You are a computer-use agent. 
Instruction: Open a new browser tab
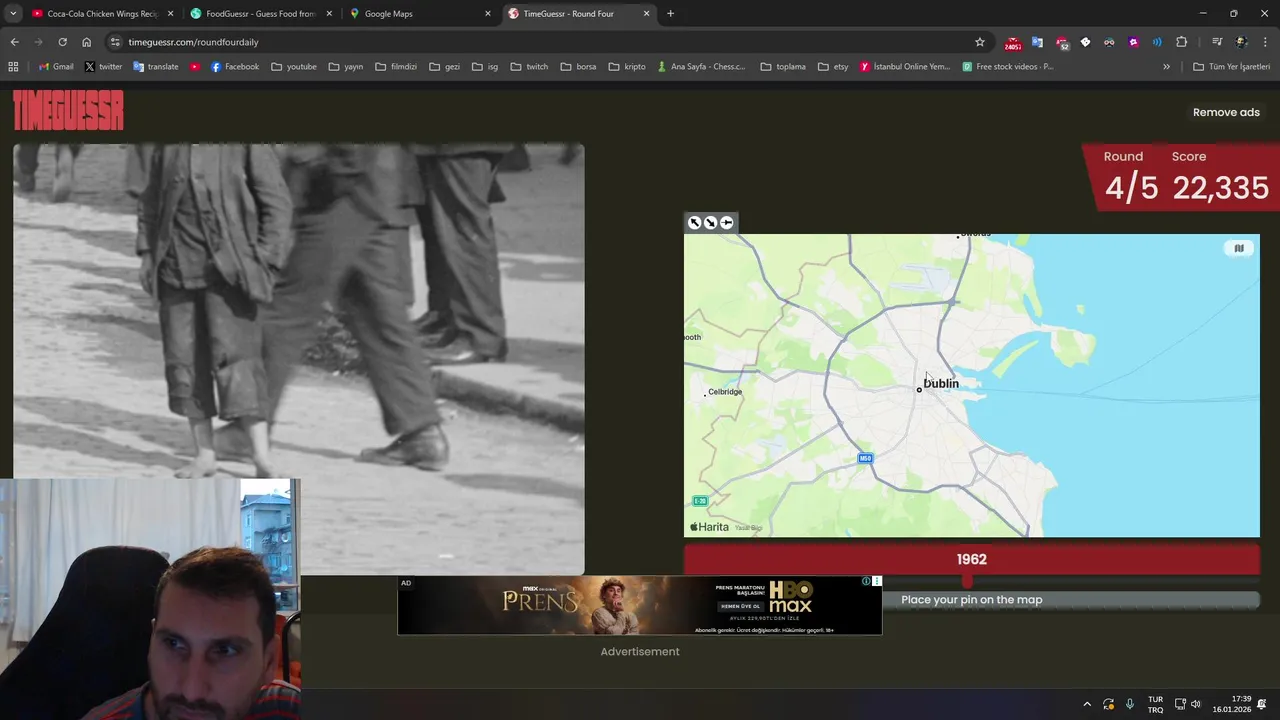pyautogui.click(x=670, y=14)
